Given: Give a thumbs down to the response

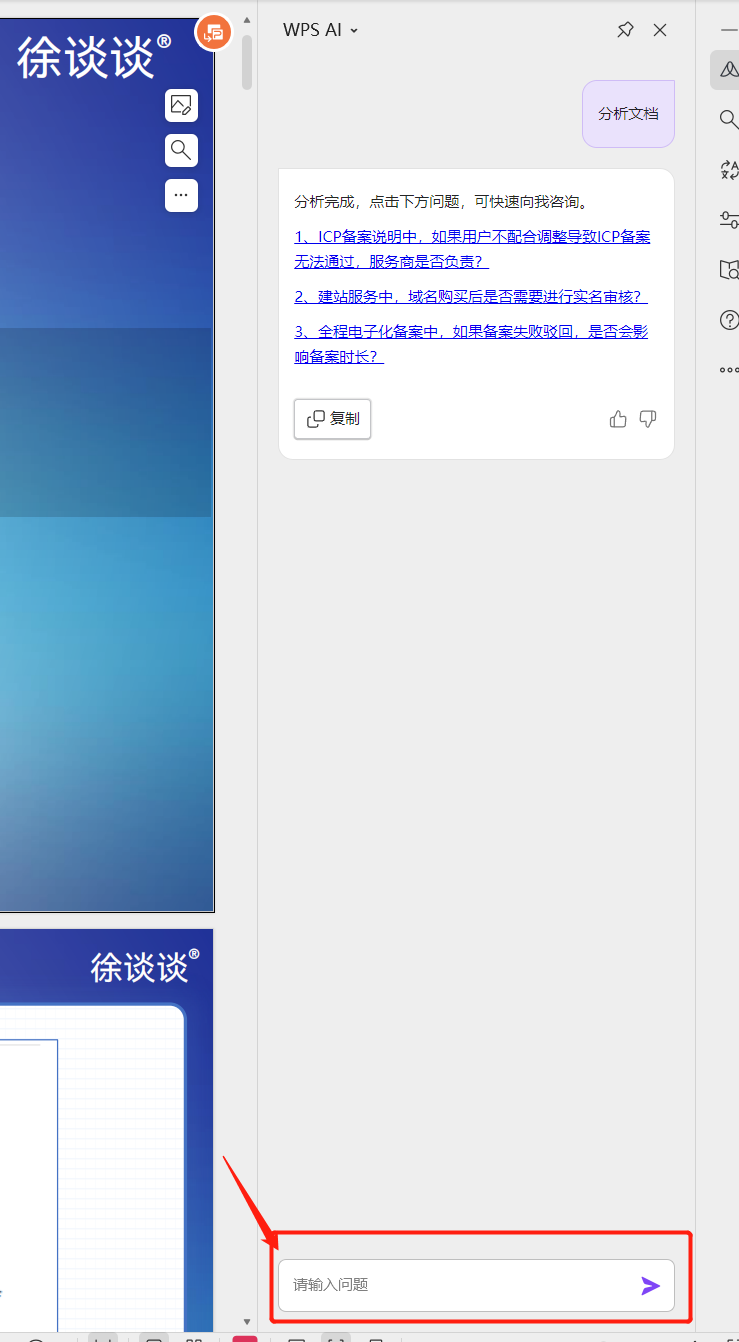Looking at the screenshot, I should coord(648,419).
